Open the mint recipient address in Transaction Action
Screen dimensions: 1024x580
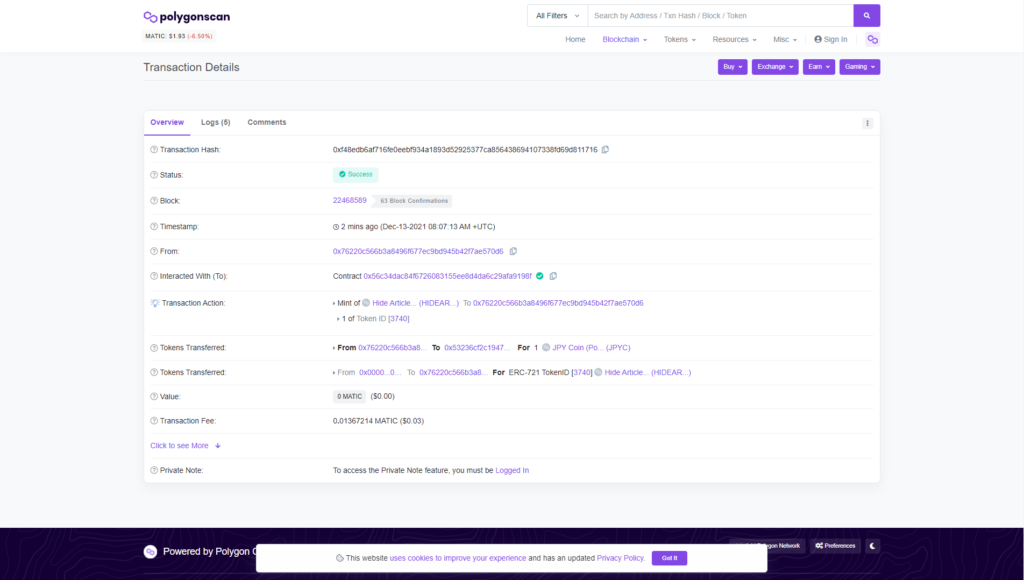pyautogui.click(x=558, y=303)
